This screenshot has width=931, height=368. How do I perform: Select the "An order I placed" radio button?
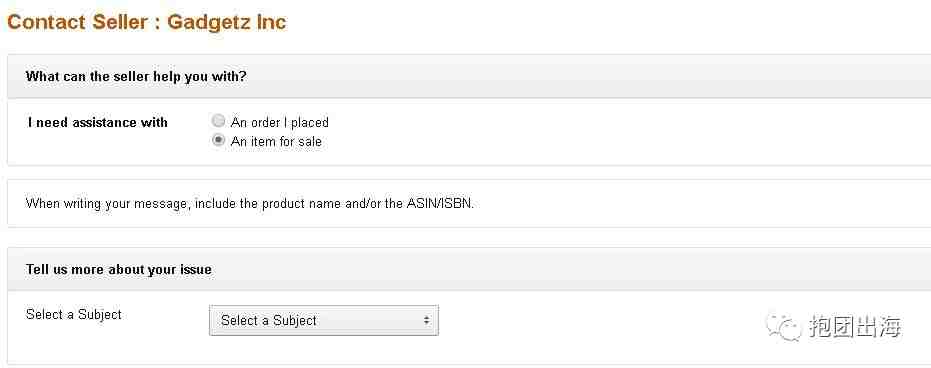pos(218,122)
